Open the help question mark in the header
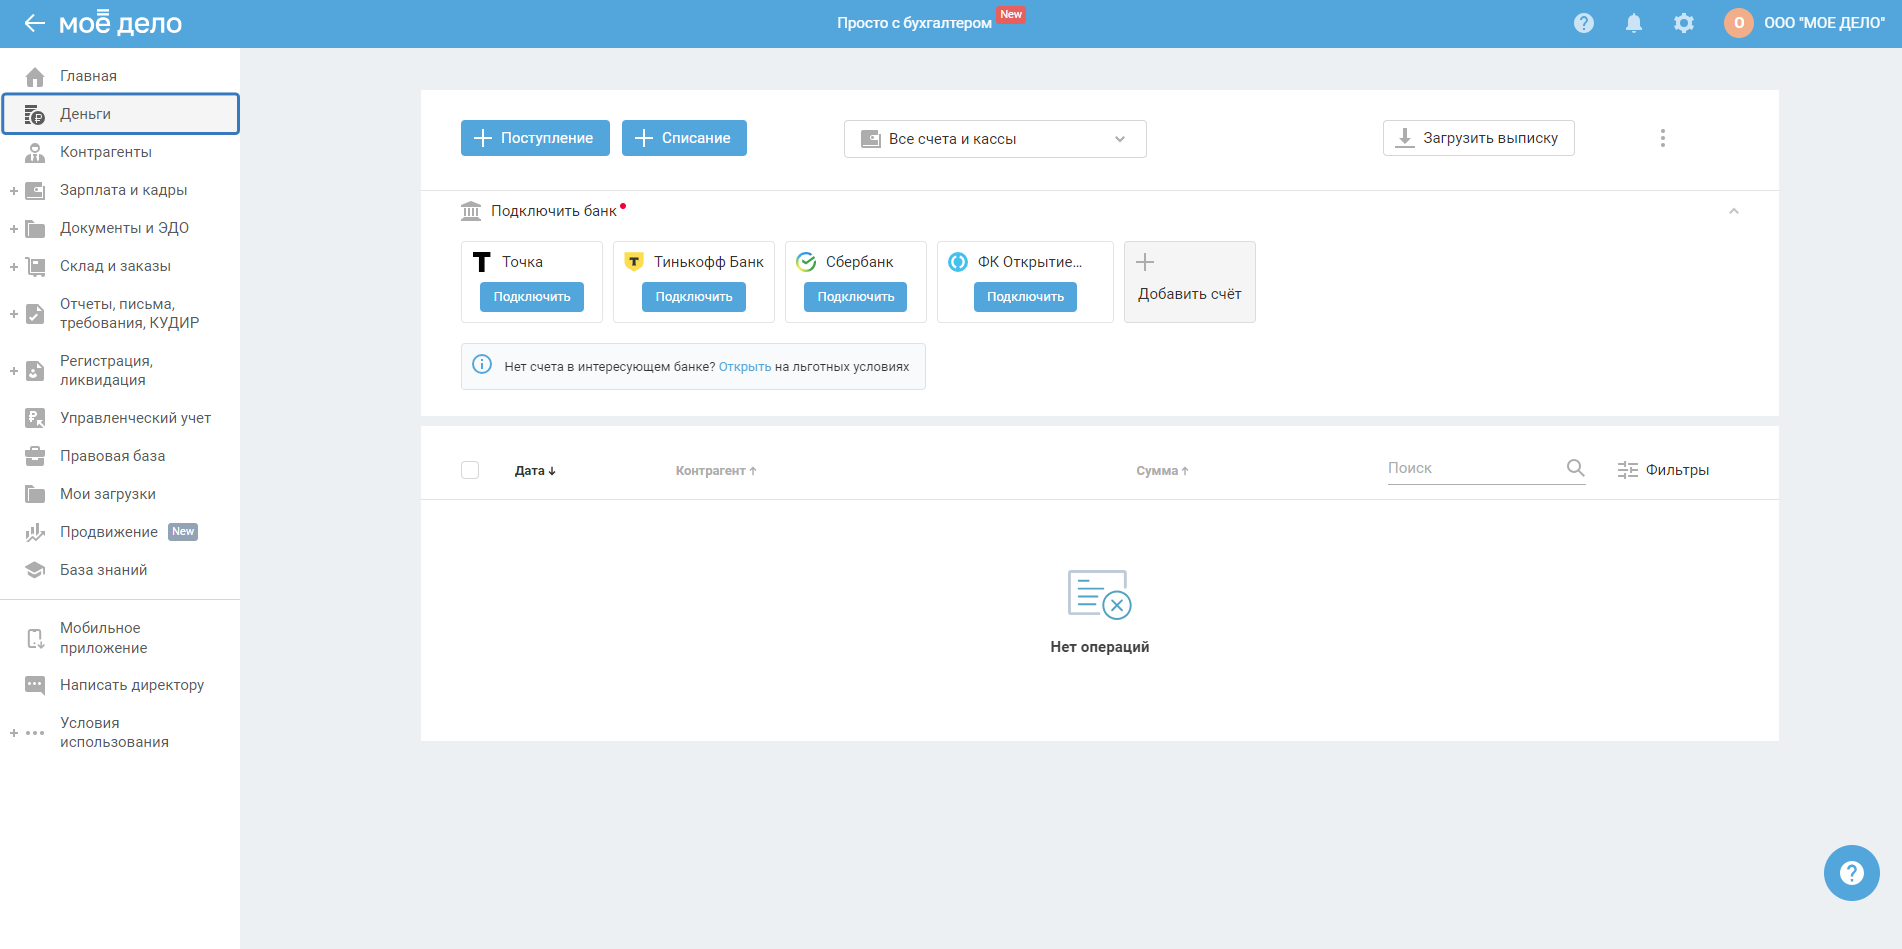The width and height of the screenshot is (1902, 949). tap(1584, 23)
